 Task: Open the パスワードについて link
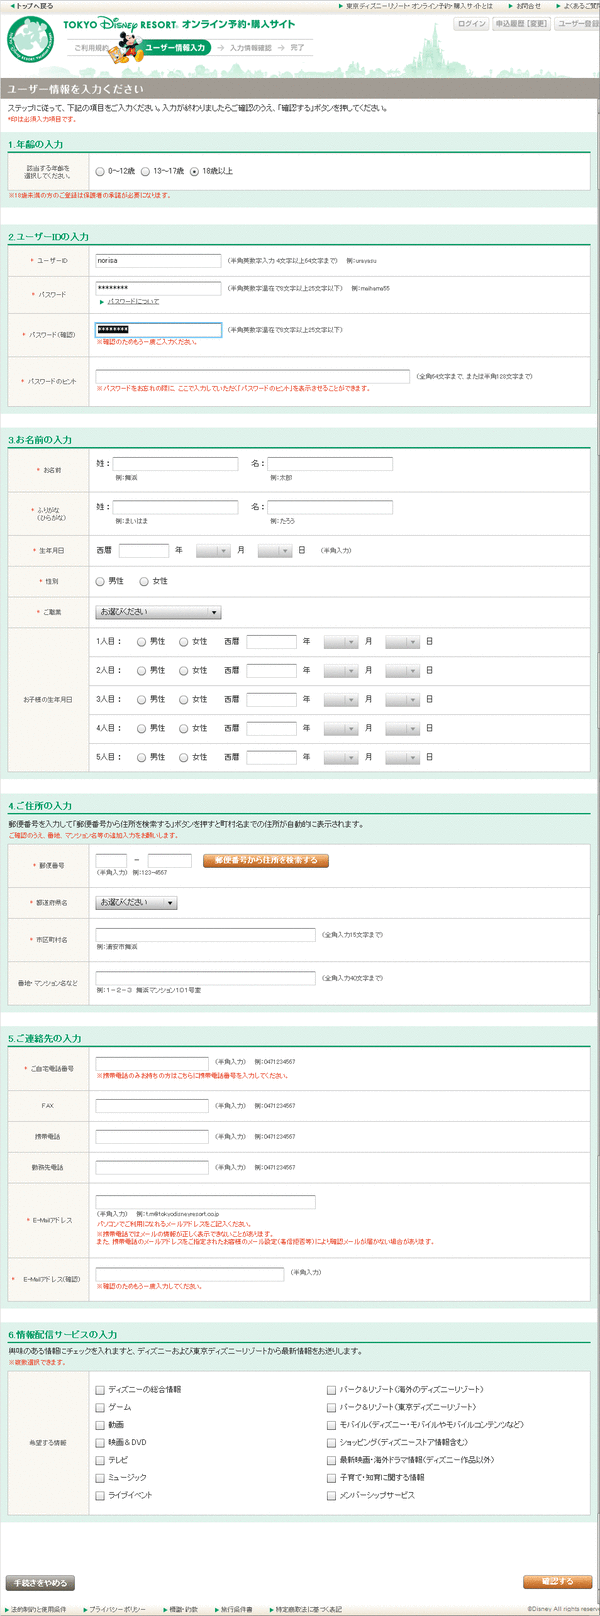(x=133, y=301)
